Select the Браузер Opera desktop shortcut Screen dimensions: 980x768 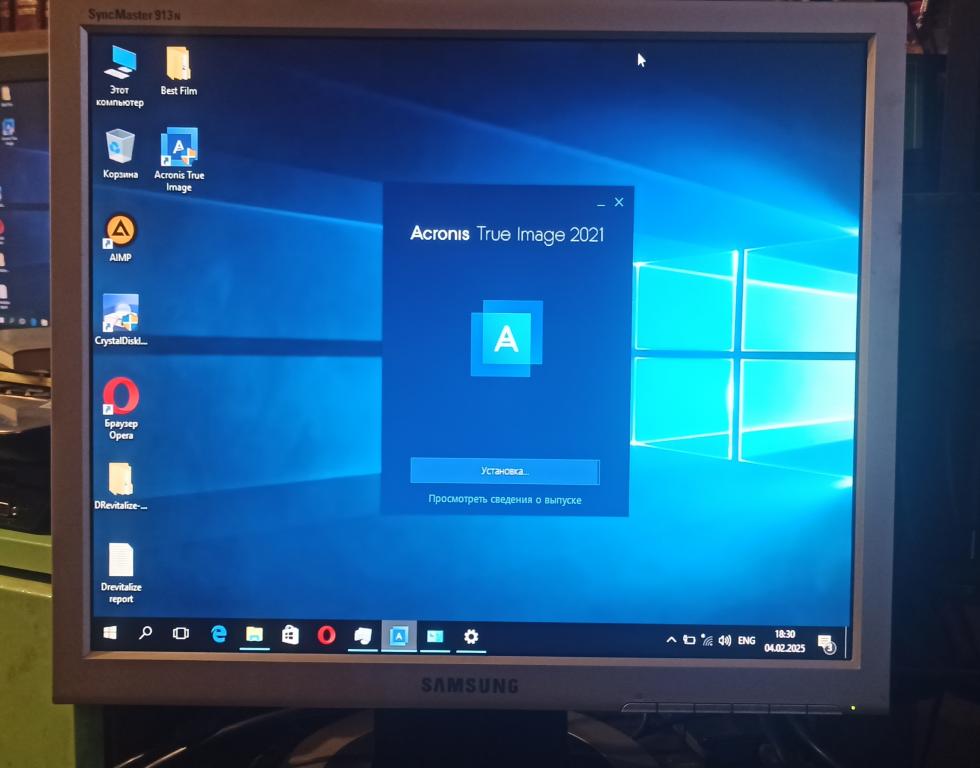click(121, 409)
